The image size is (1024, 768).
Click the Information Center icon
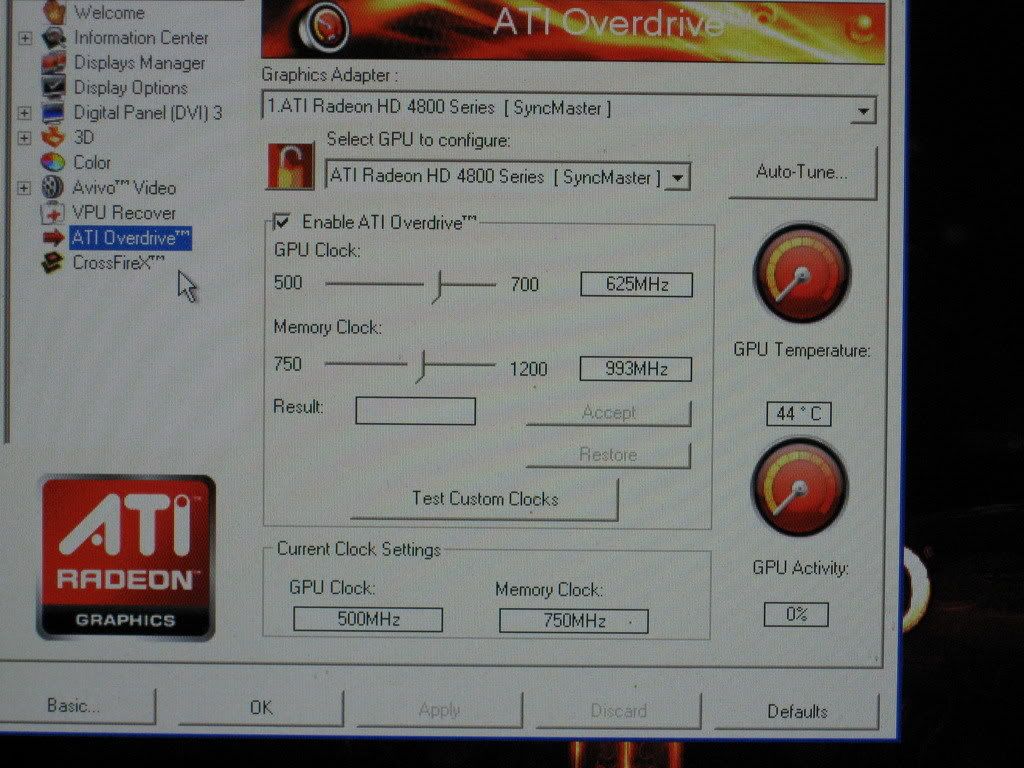click(54, 38)
